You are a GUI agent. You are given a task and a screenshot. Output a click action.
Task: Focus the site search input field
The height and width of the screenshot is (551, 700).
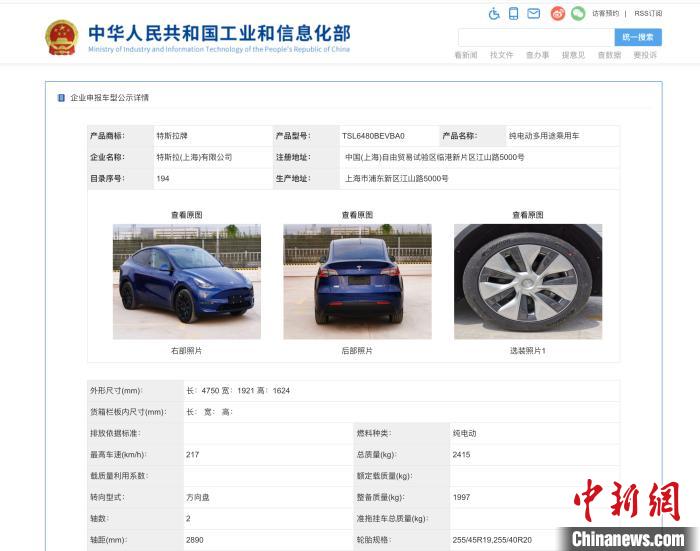click(536, 38)
